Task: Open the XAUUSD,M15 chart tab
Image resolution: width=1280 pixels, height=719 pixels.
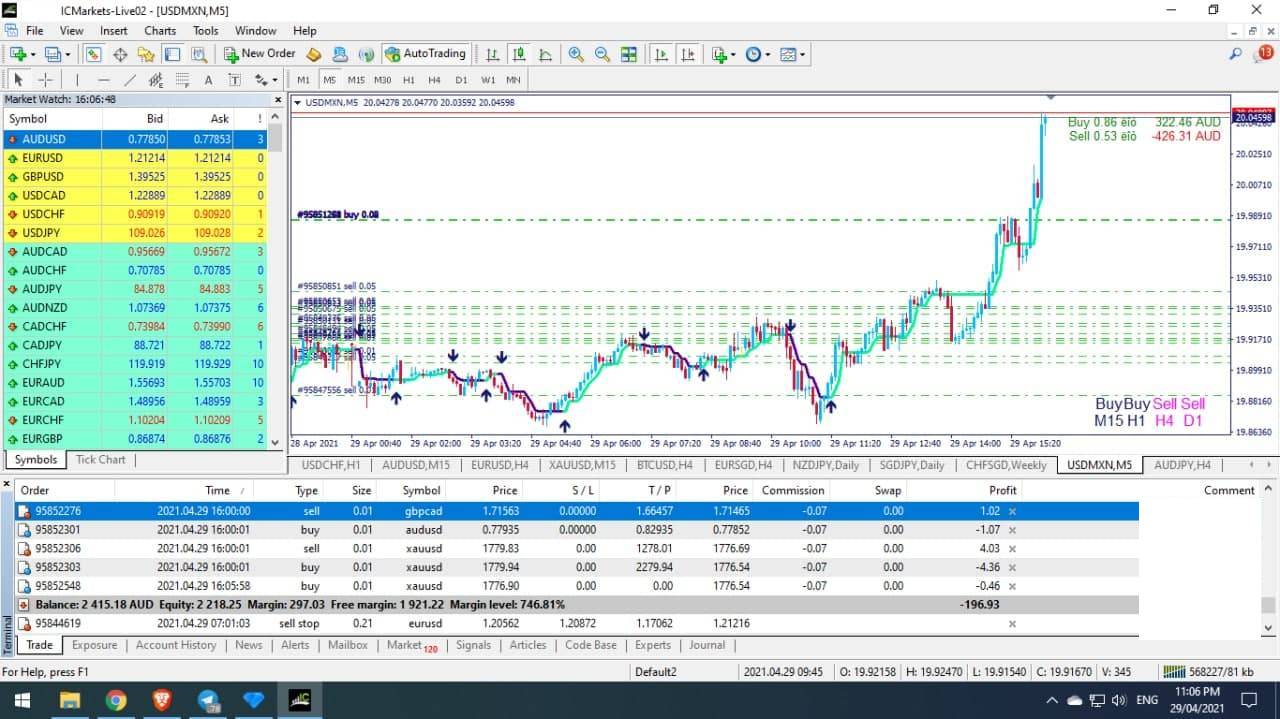Action: click(582, 465)
